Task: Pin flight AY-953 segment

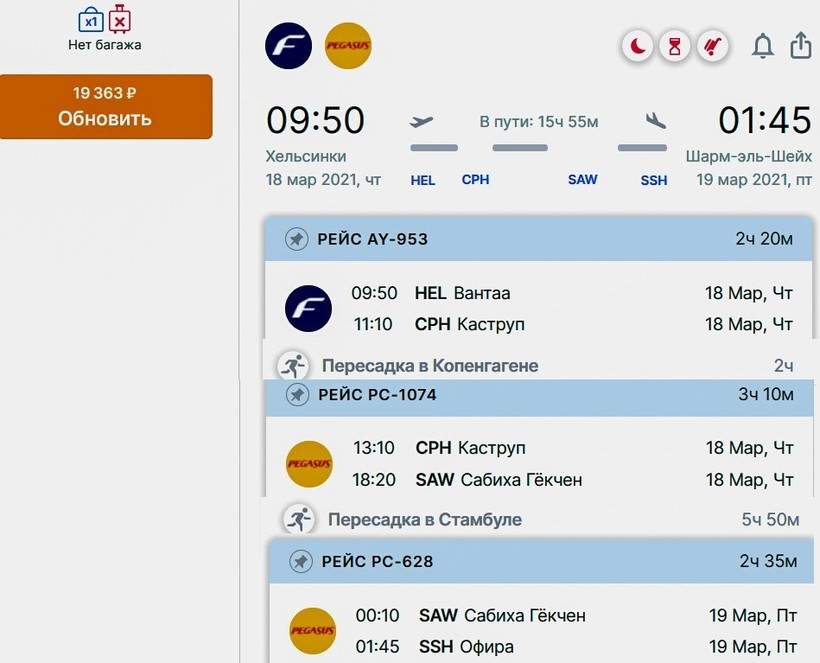Action: (296, 239)
